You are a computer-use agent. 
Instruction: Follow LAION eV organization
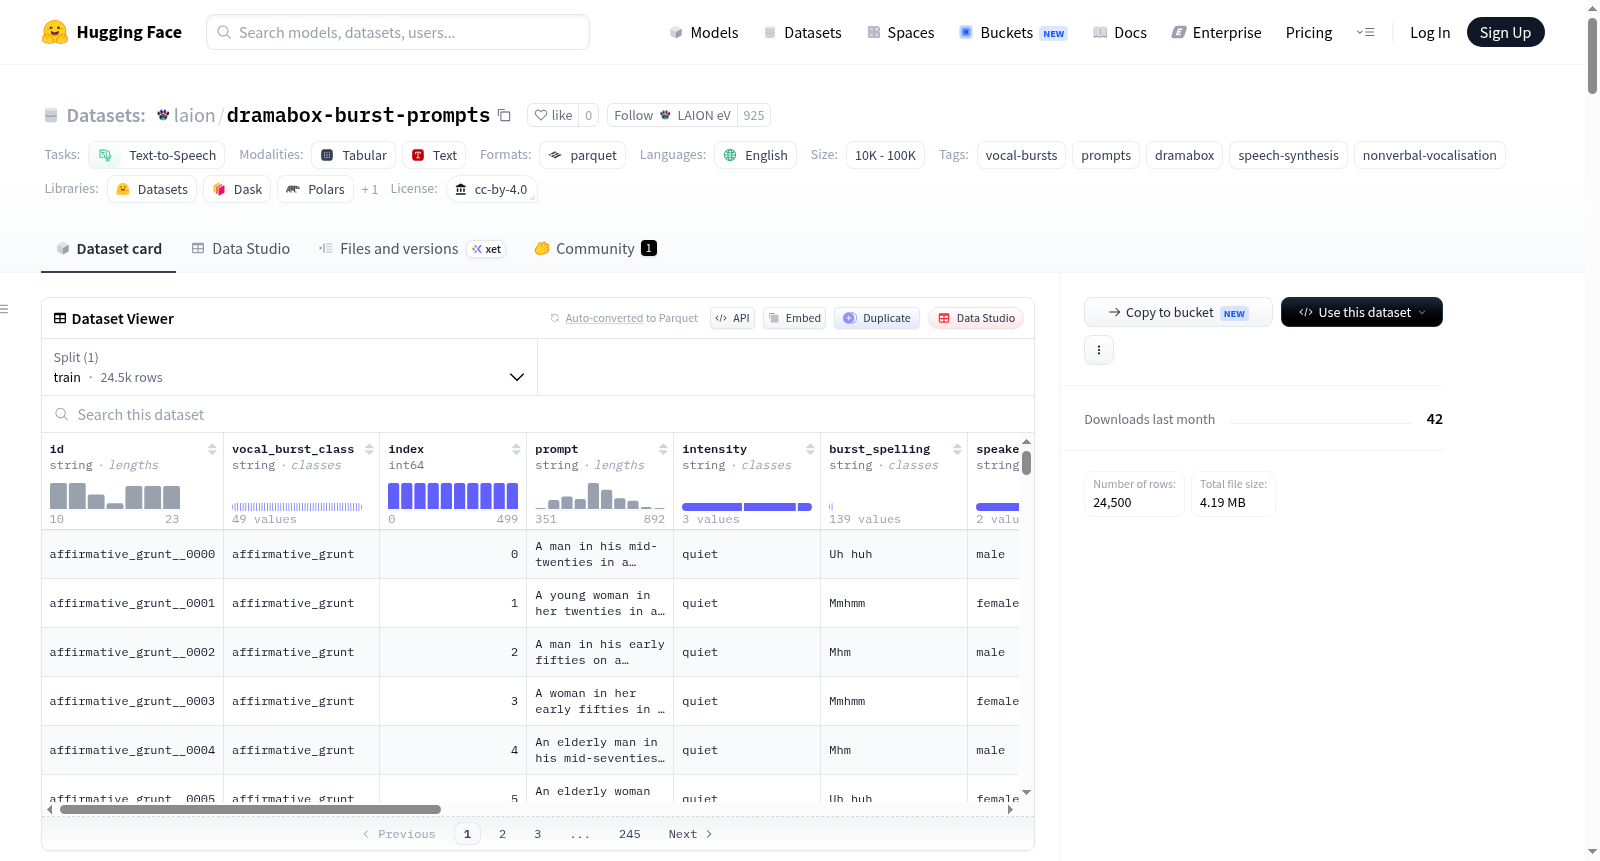(x=672, y=115)
